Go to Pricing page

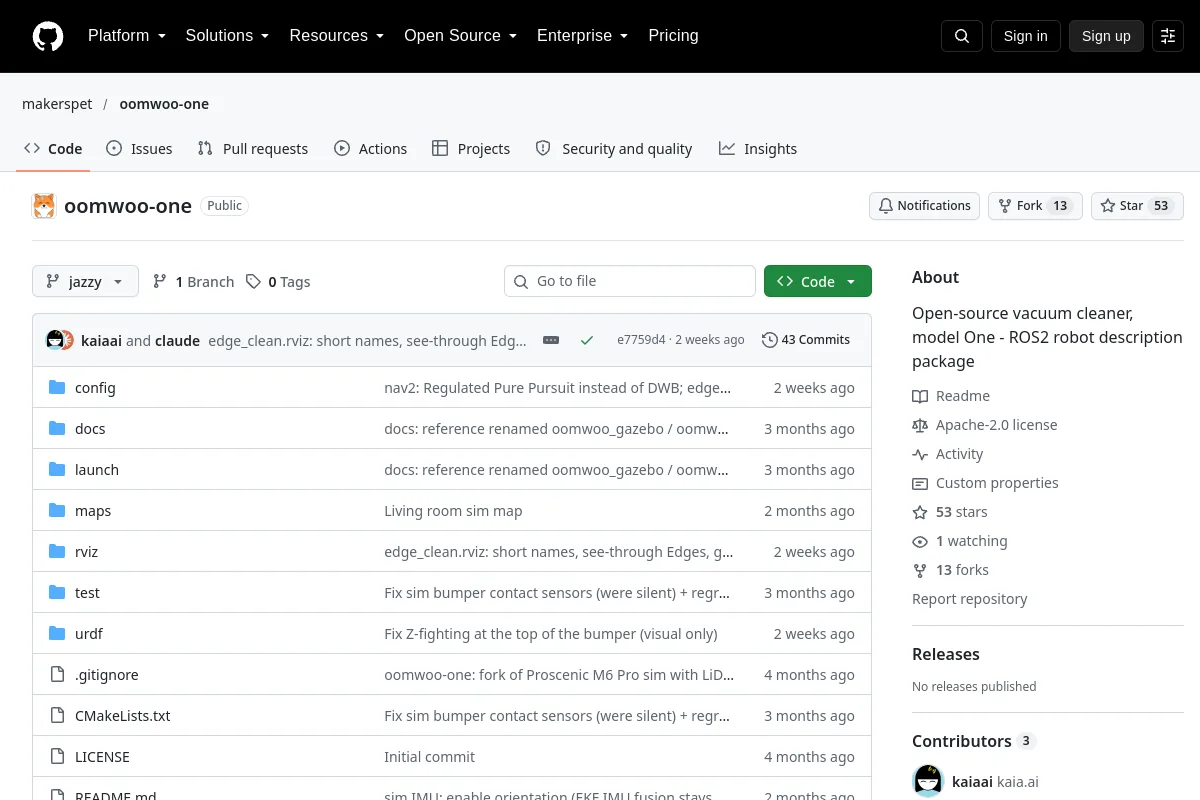(x=673, y=36)
